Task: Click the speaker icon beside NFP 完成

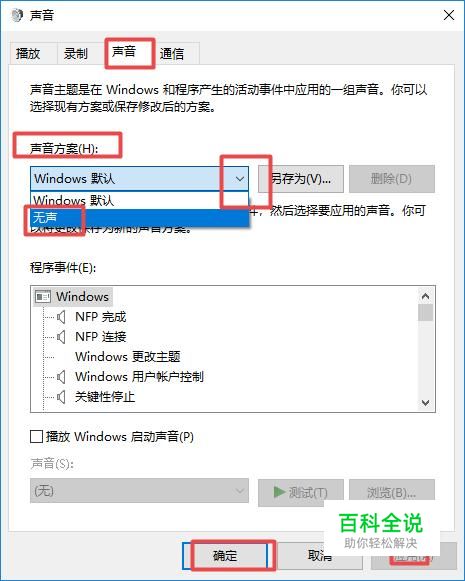Action: 62,317
